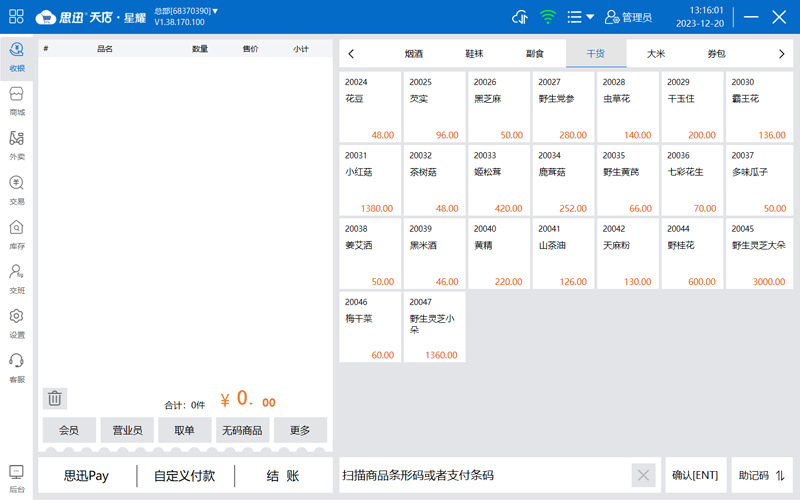Open the 交班 shift handover icon
This screenshot has width=800, height=500.
tap(16, 279)
